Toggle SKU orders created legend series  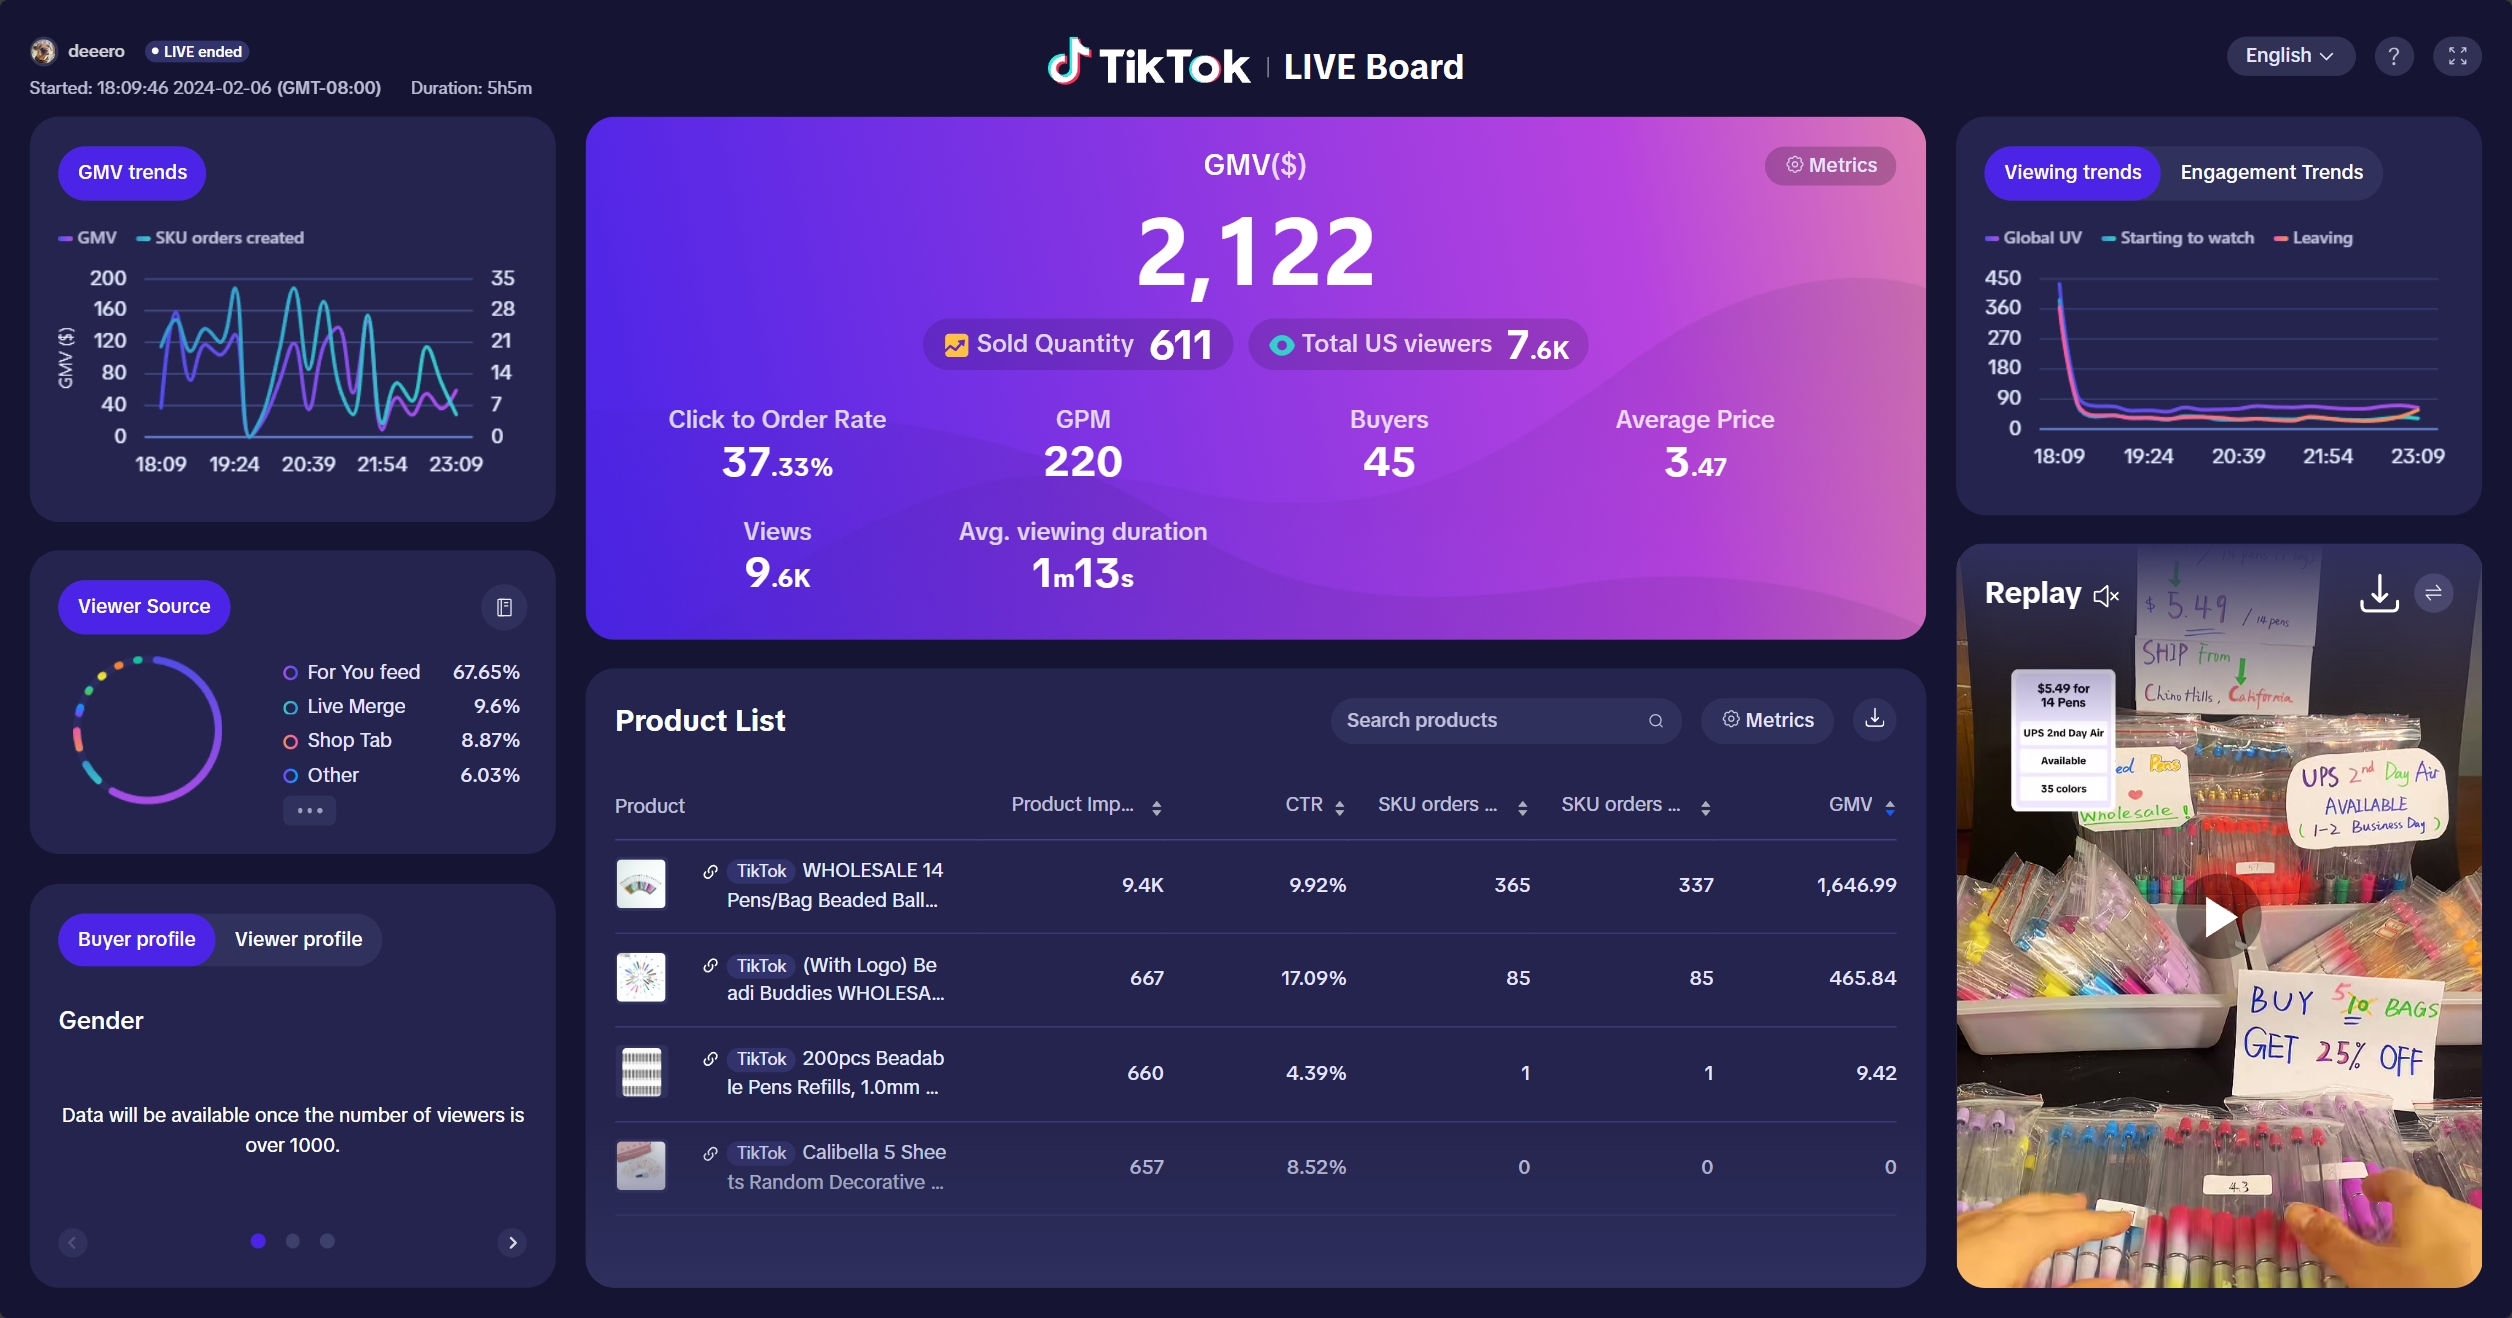pyautogui.click(x=220, y=239)
